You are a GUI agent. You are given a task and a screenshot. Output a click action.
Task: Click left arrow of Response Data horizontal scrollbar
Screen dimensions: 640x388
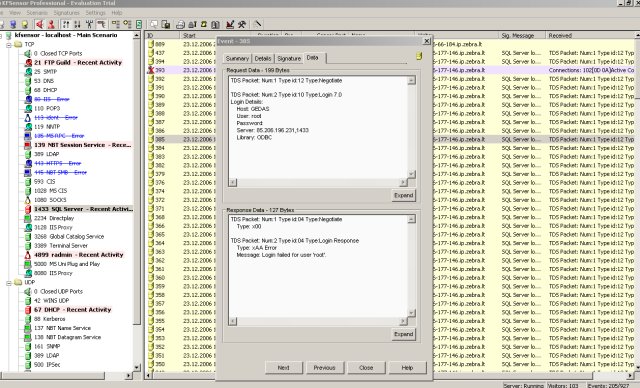tap(233, 321)
